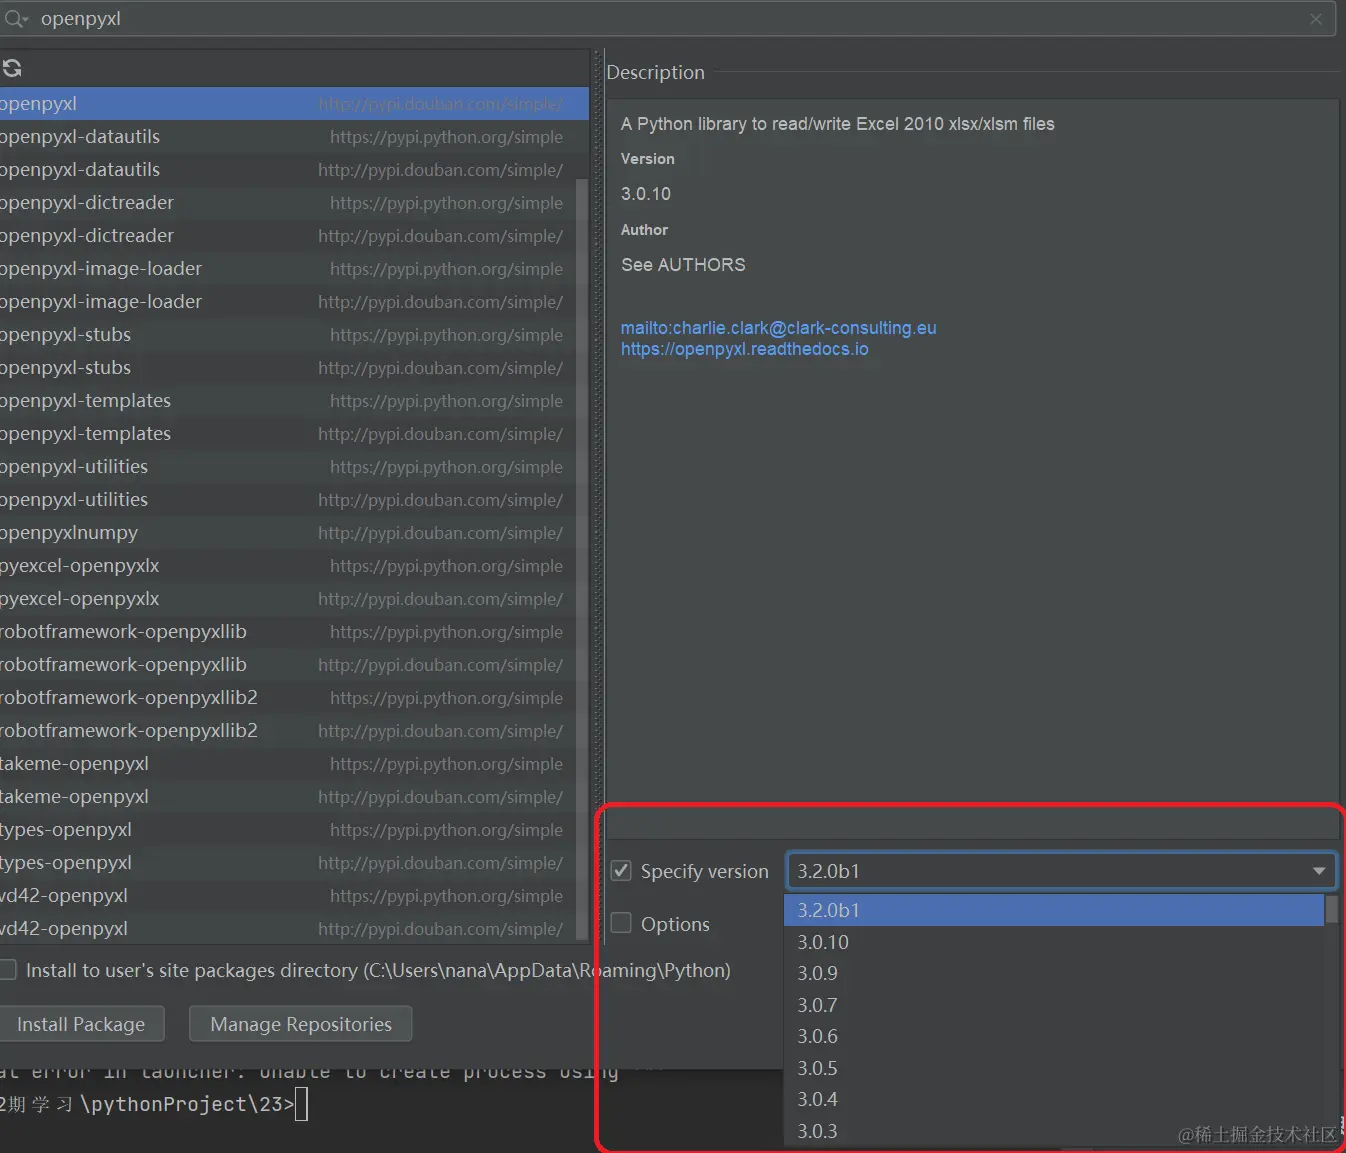Choose version 3.0.4 from the list

pos(1054,1099)
